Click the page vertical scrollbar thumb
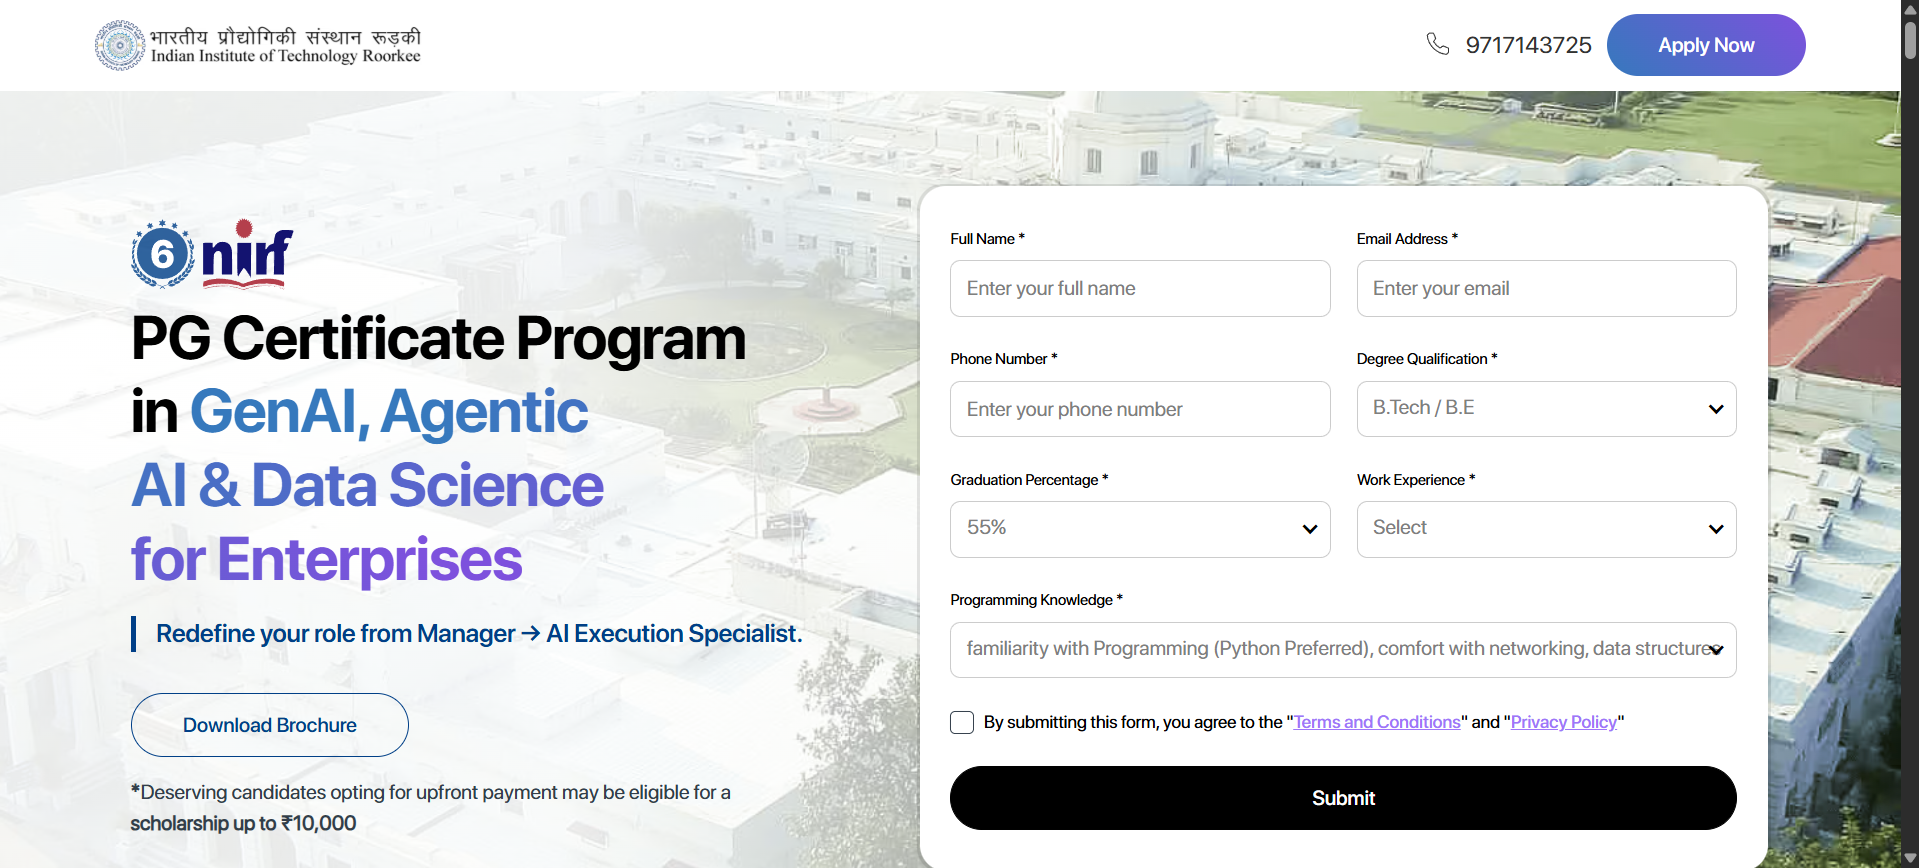 tap(1910, 40)
